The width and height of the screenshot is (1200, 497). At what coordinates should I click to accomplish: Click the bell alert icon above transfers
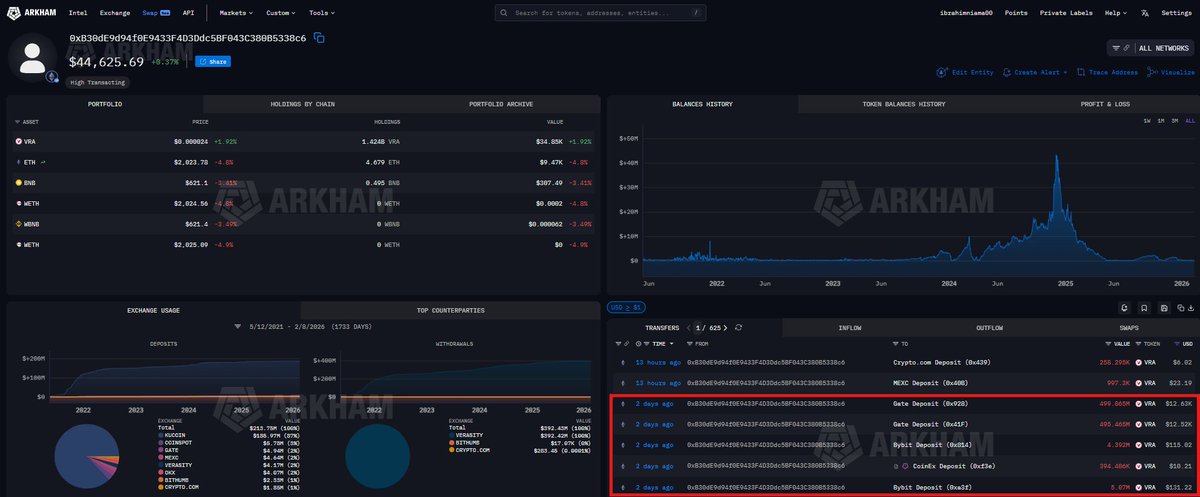pyautogui.click(x=1125, y=308)
